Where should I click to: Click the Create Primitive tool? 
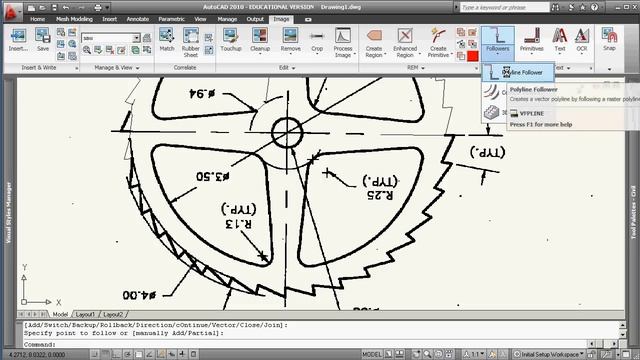[438, 42]
